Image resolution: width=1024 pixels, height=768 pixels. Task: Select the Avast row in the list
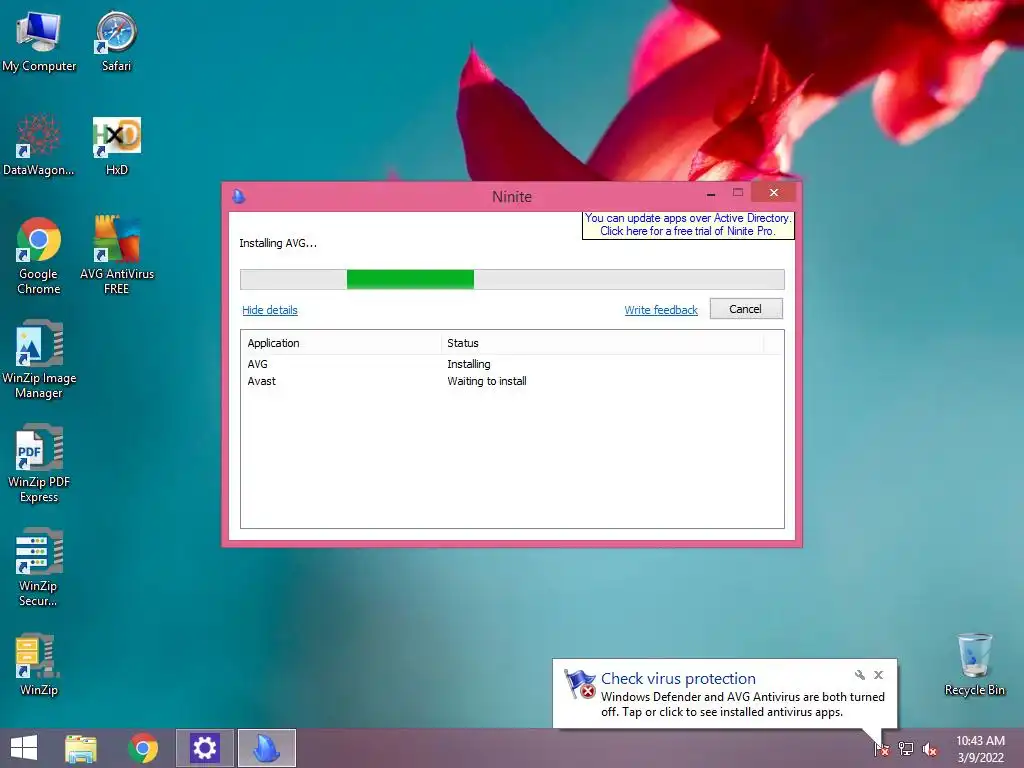[x=512, y=381]
